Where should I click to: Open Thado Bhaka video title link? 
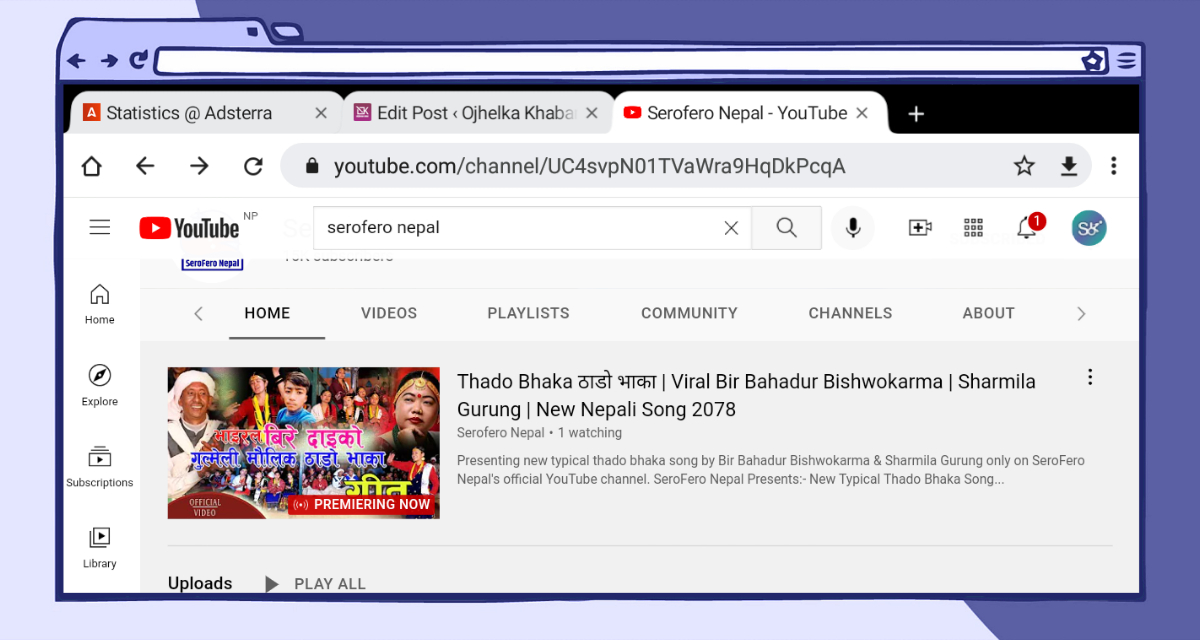(746, 395)
